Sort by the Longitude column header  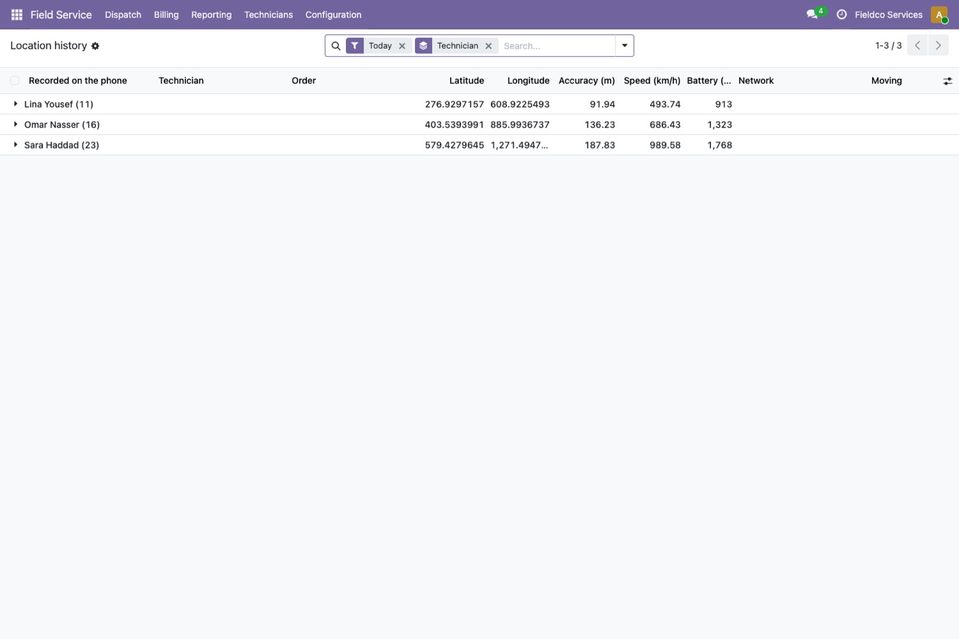(x=528, y=81)
